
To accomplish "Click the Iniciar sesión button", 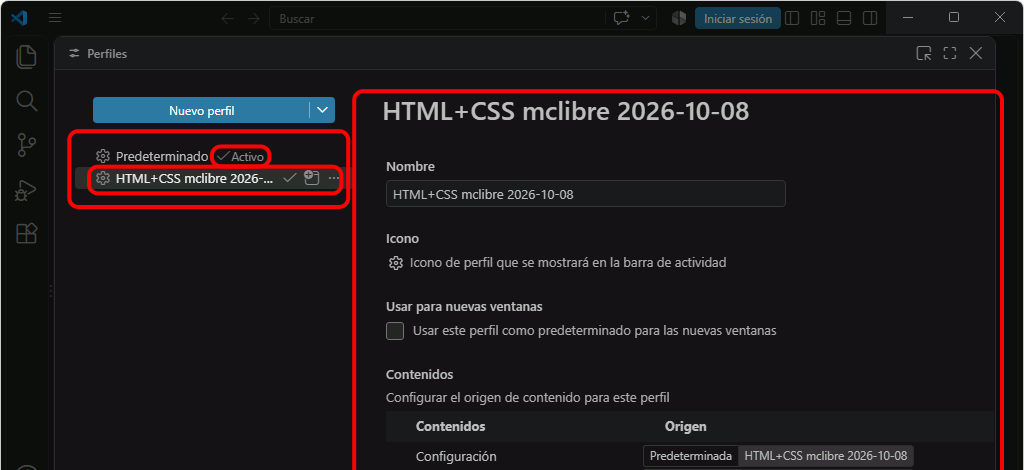I will pyautogui.click(x=738, y=18).
